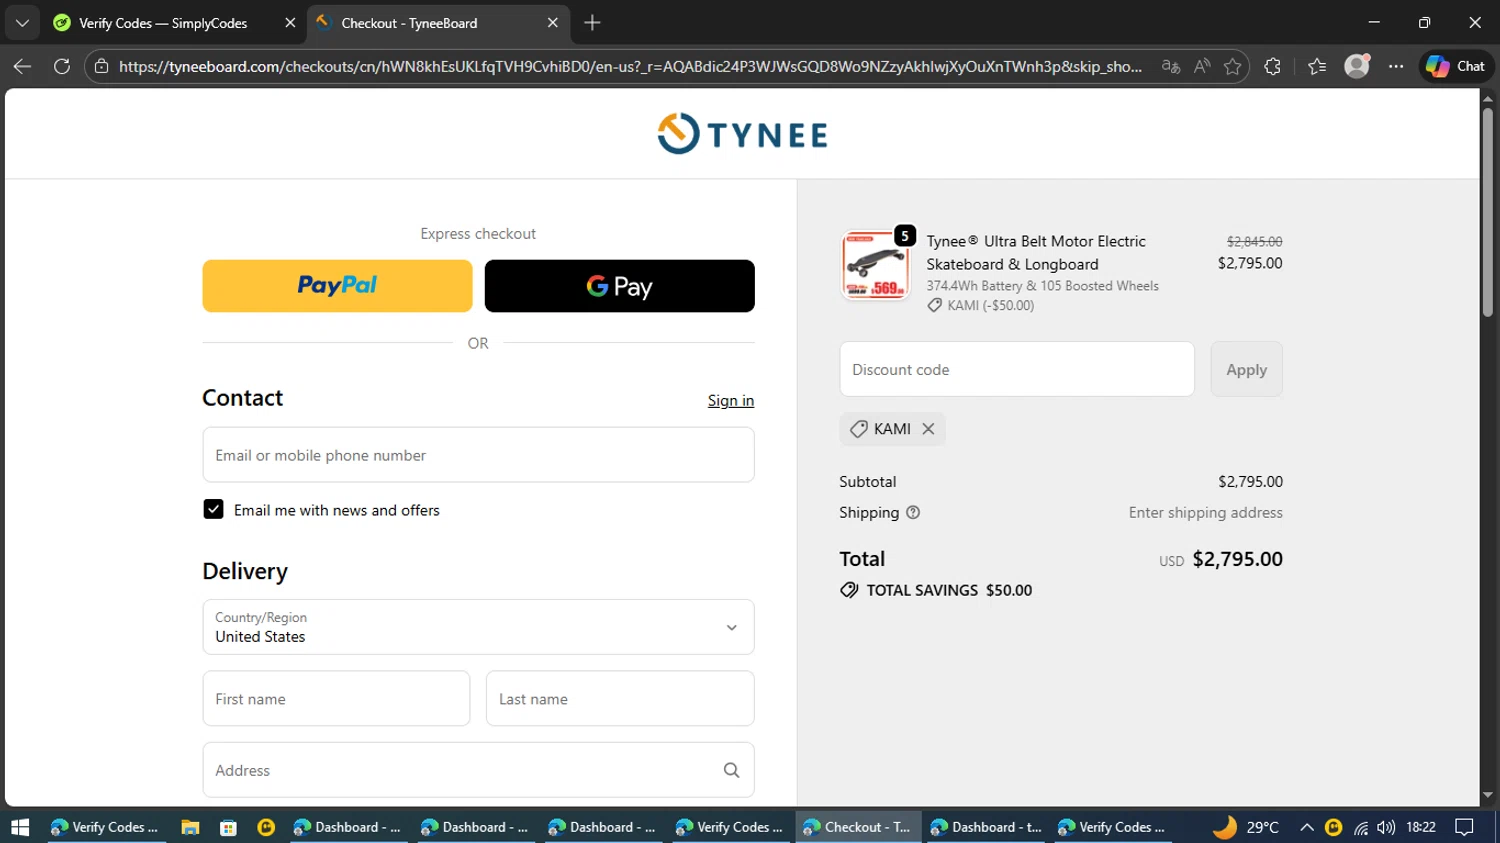Click the skateboard product thumbnail
Screen dimensions: 1500x843
tap(875, 265)
